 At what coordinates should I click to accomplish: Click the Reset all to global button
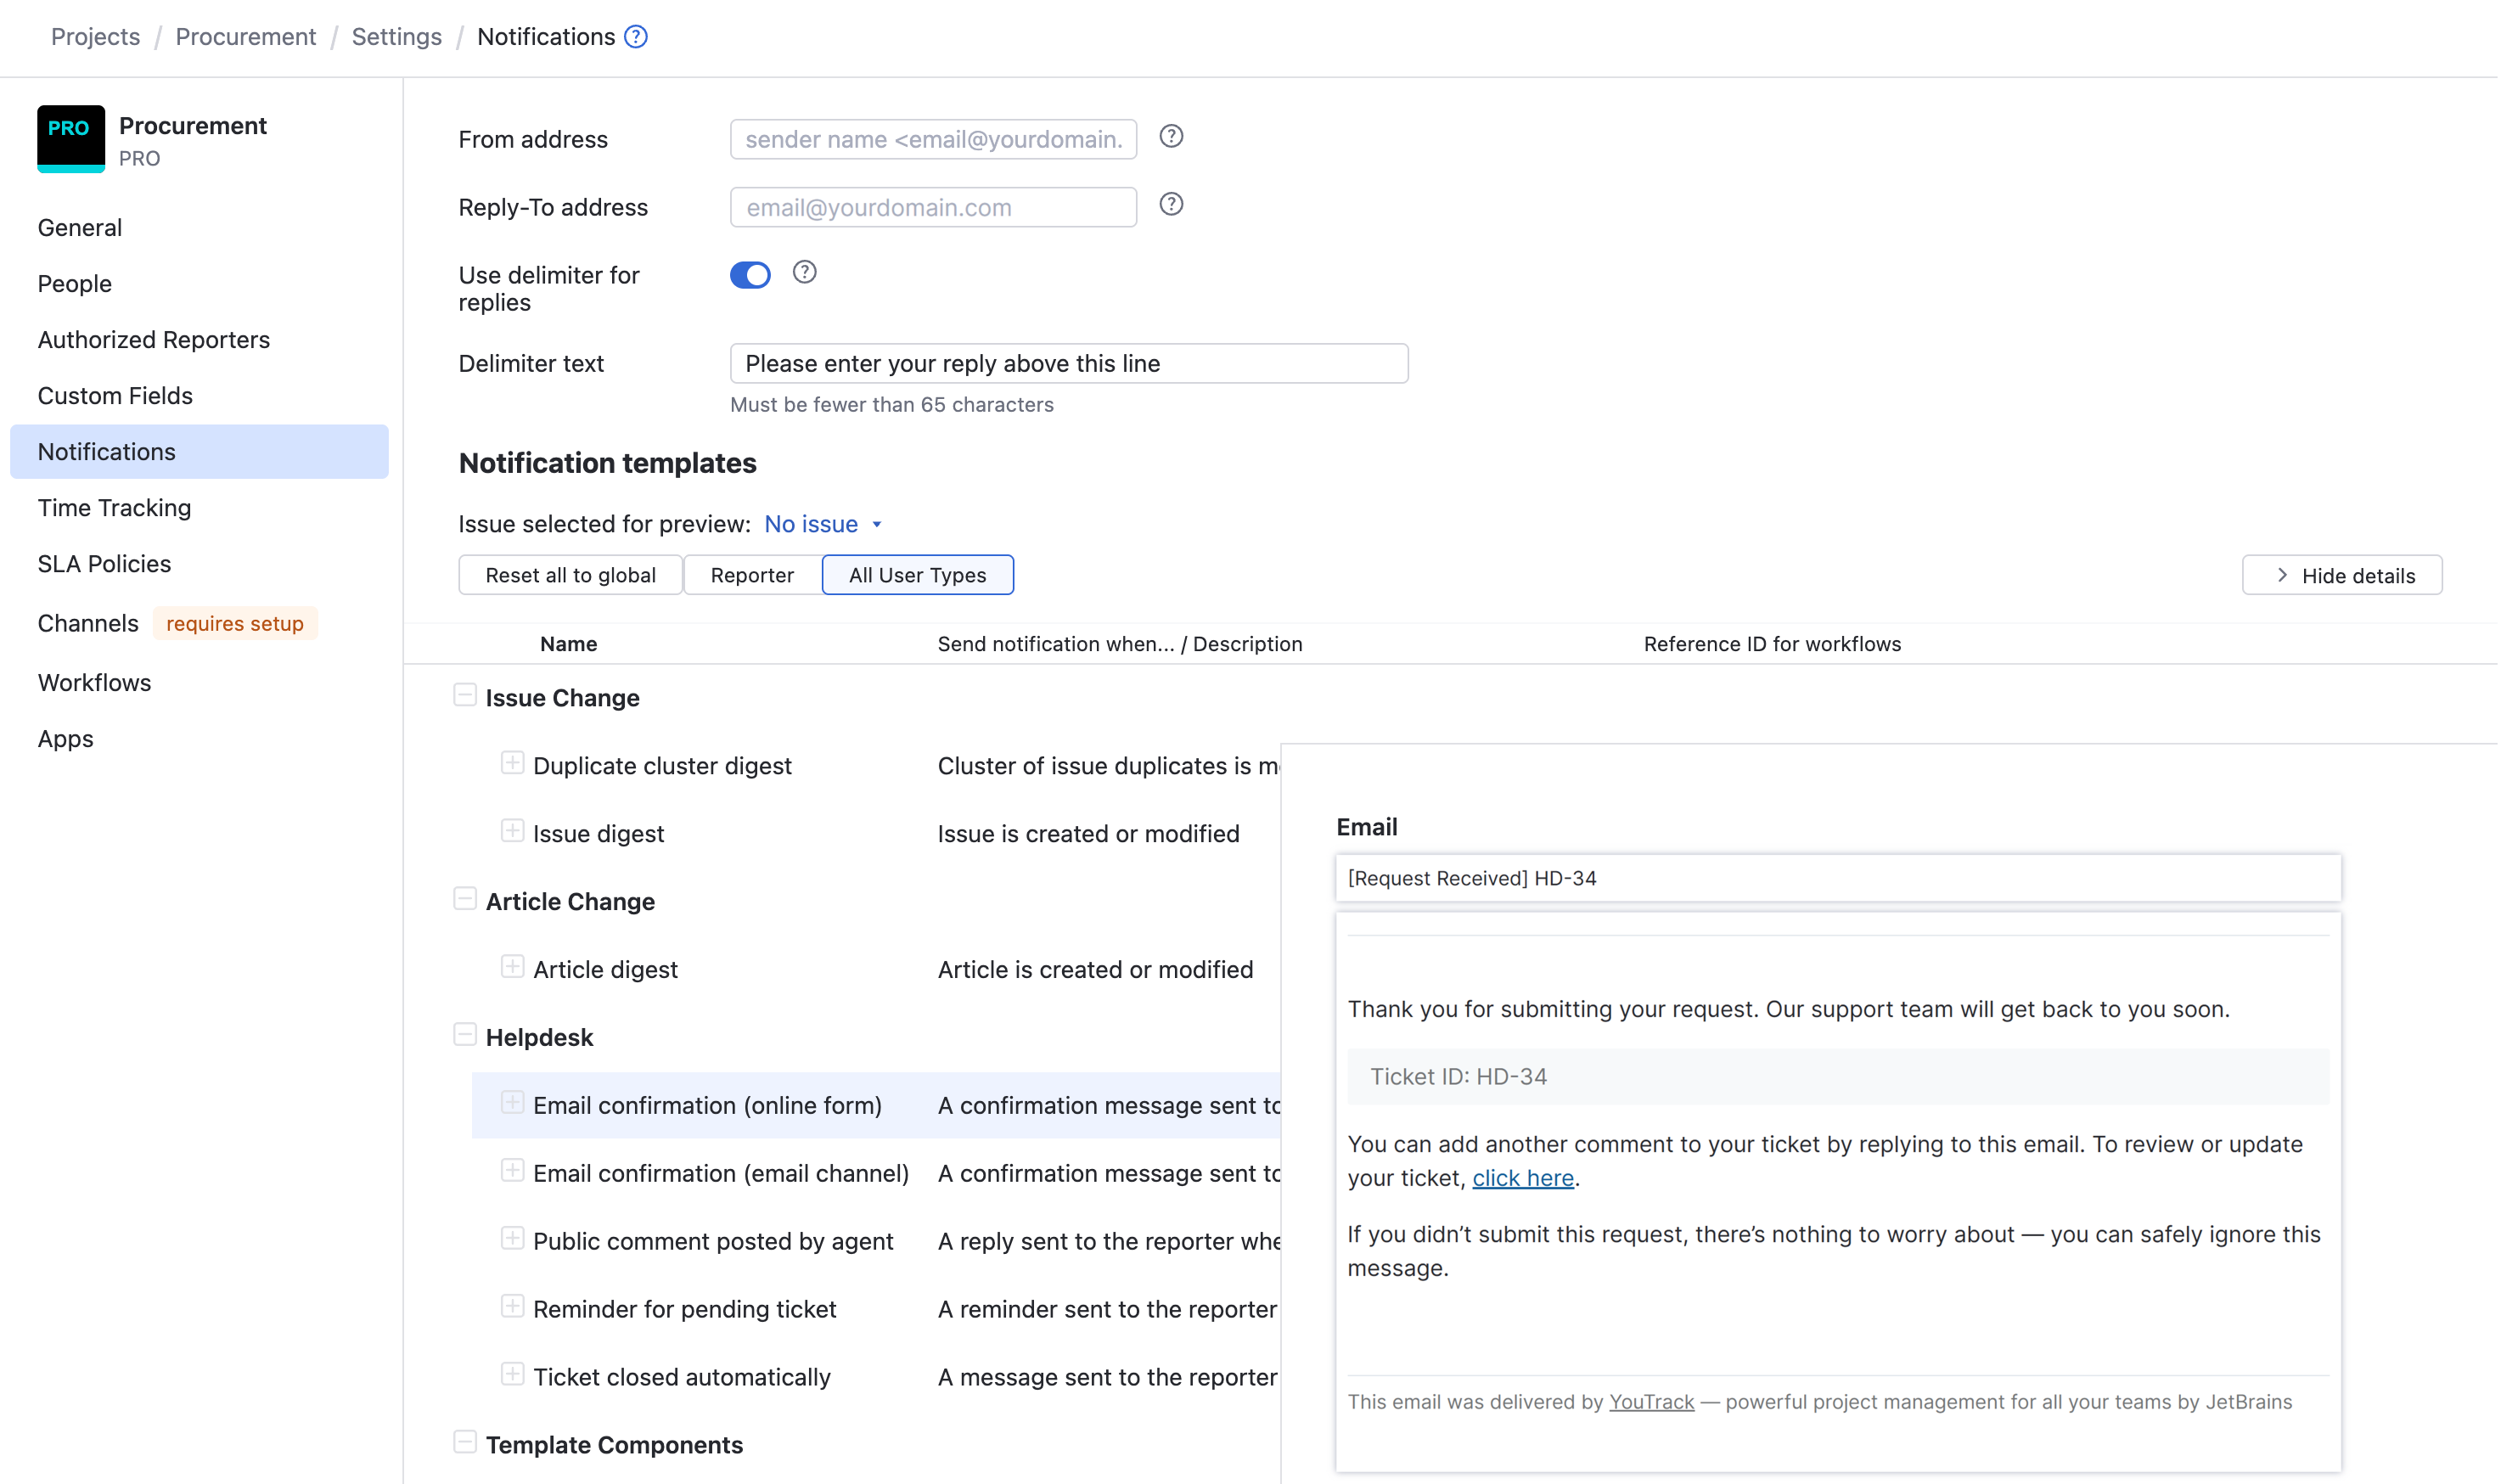570,575
